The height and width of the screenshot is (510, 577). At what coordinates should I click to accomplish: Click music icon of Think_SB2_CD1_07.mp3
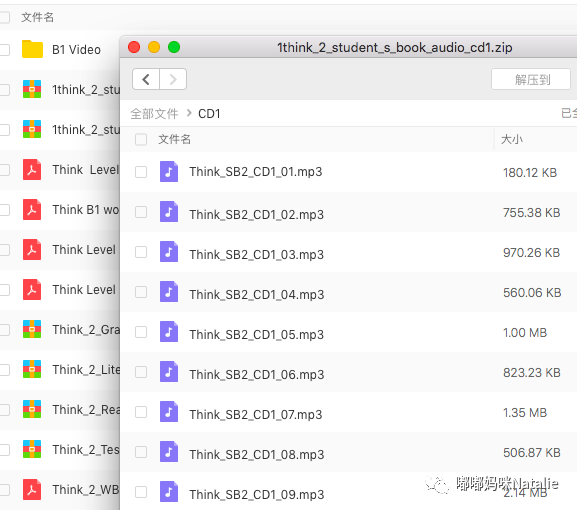point(169,411)
